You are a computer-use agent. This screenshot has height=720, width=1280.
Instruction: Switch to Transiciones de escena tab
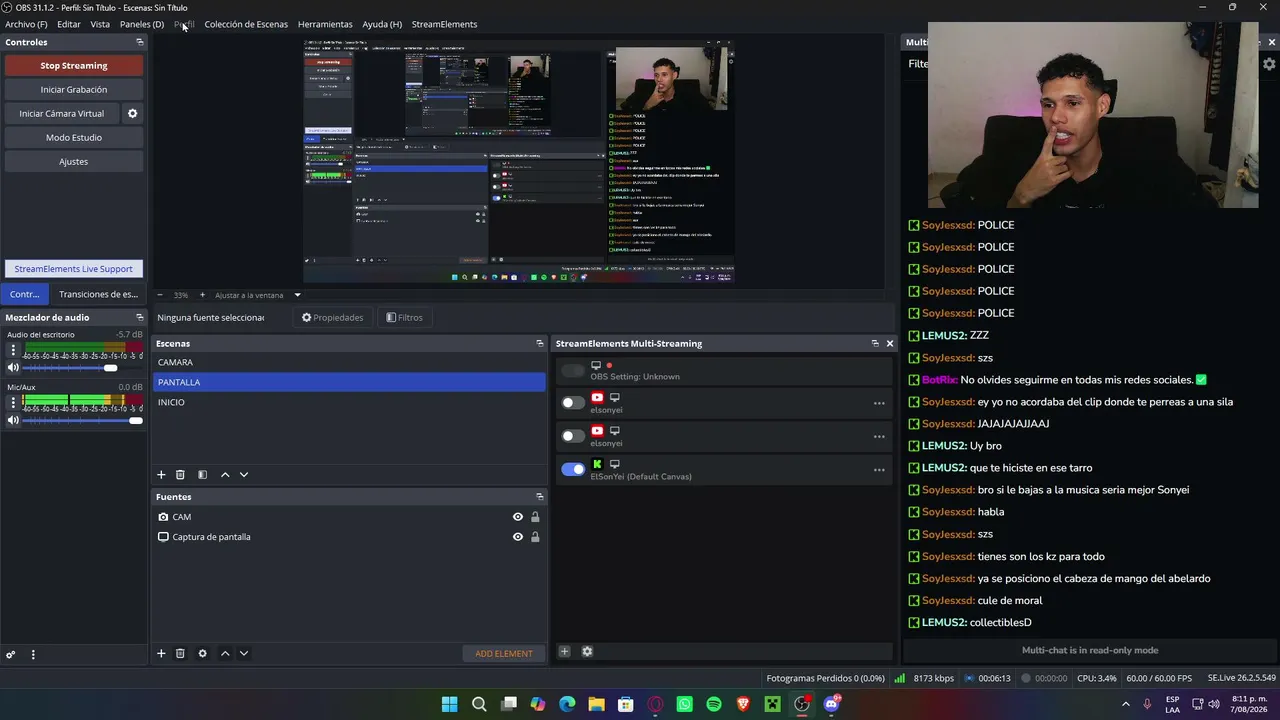[98, 295]
